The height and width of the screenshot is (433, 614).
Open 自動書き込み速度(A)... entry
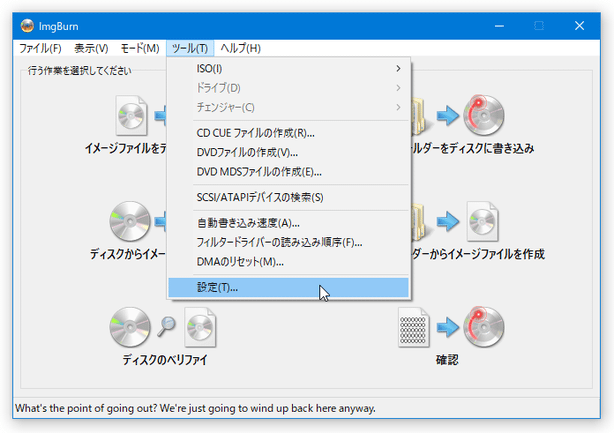click(x=289, y=223)
